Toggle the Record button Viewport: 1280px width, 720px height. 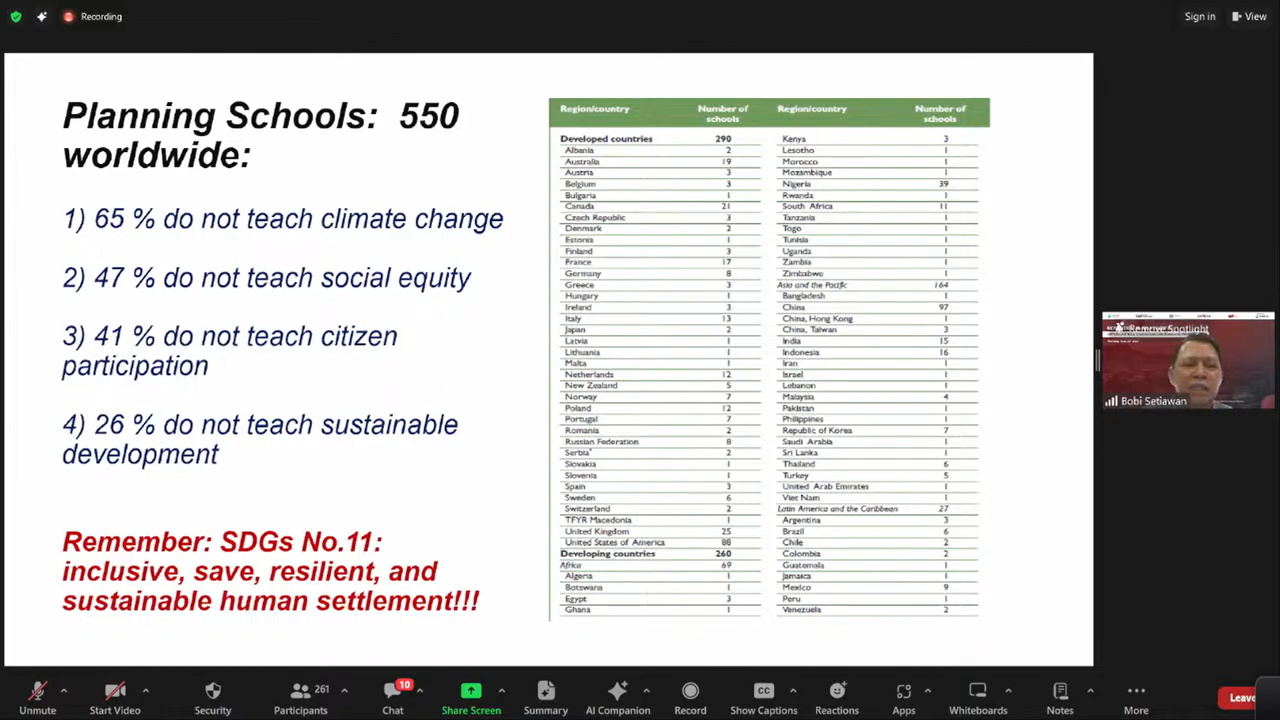690,698
